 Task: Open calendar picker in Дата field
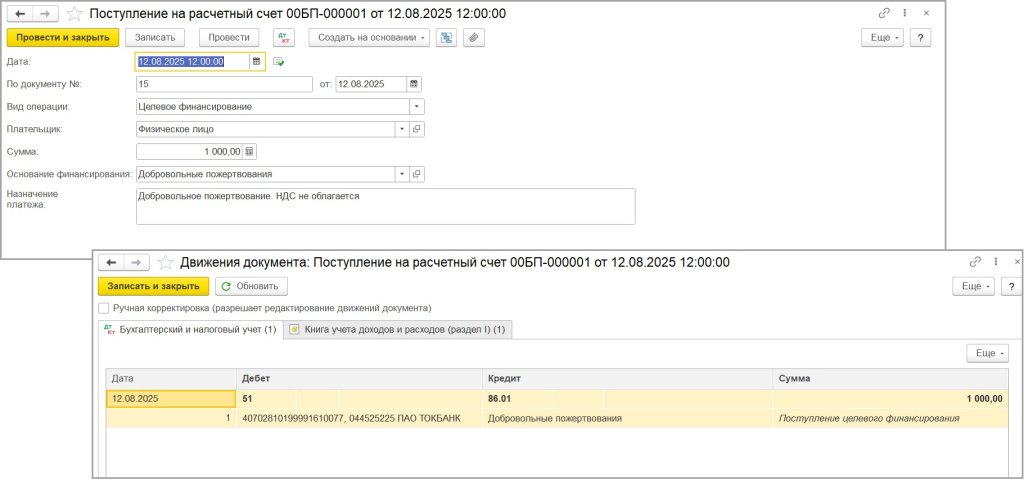pyautogui.click(x=256, y=61)
